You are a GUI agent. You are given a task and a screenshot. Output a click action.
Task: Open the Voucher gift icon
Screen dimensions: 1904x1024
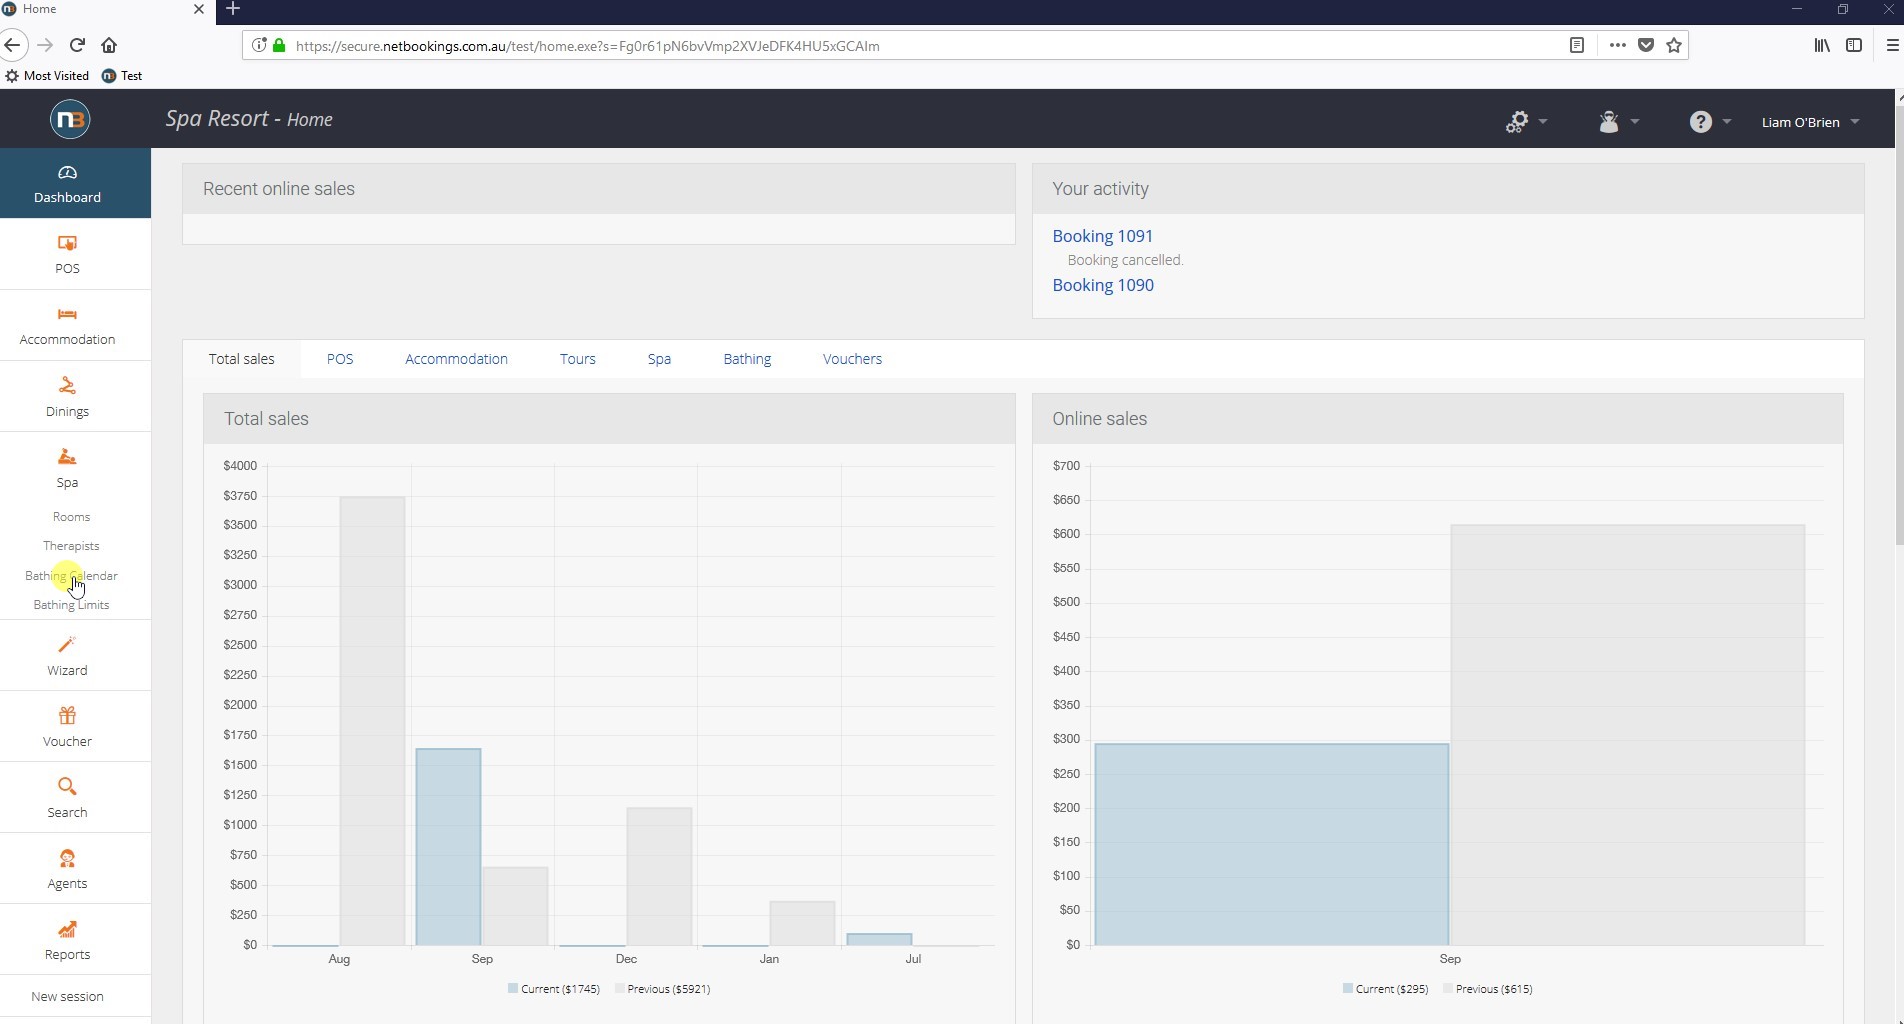tap(67, 715)
